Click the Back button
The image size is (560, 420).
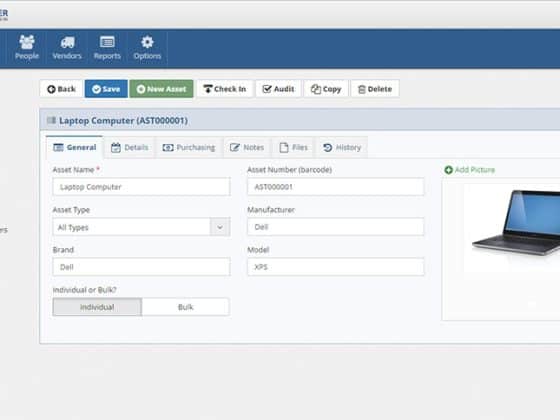[x=61, y=89]
